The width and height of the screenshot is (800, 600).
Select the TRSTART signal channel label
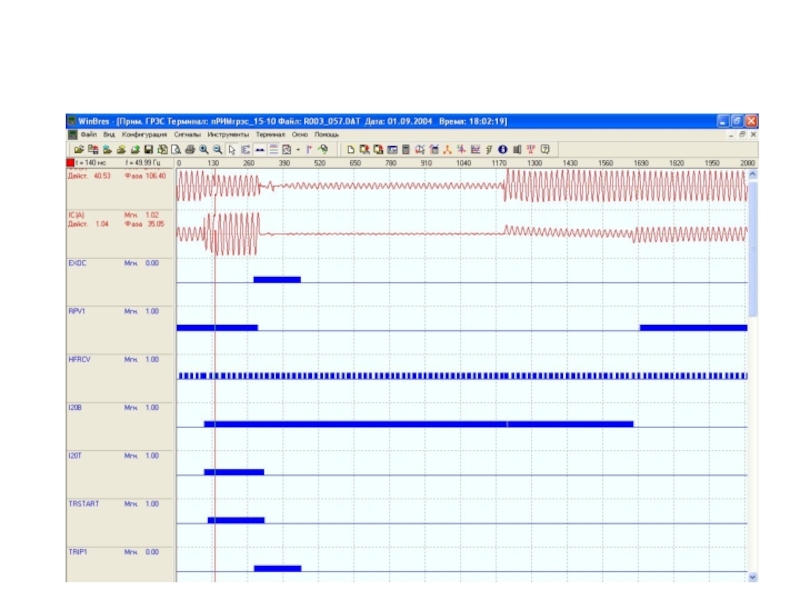83,504
